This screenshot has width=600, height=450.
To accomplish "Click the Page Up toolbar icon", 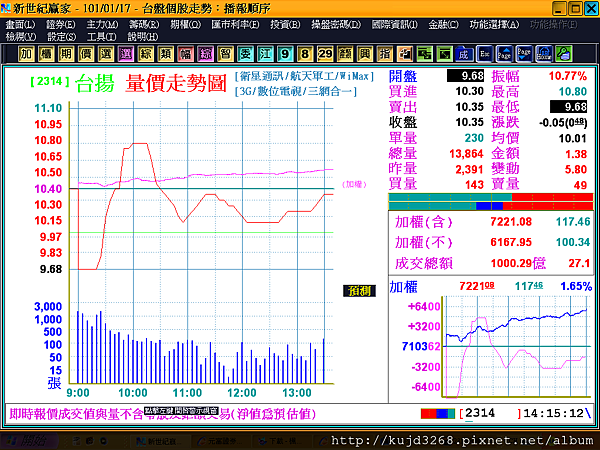I will tap(504, 54).
